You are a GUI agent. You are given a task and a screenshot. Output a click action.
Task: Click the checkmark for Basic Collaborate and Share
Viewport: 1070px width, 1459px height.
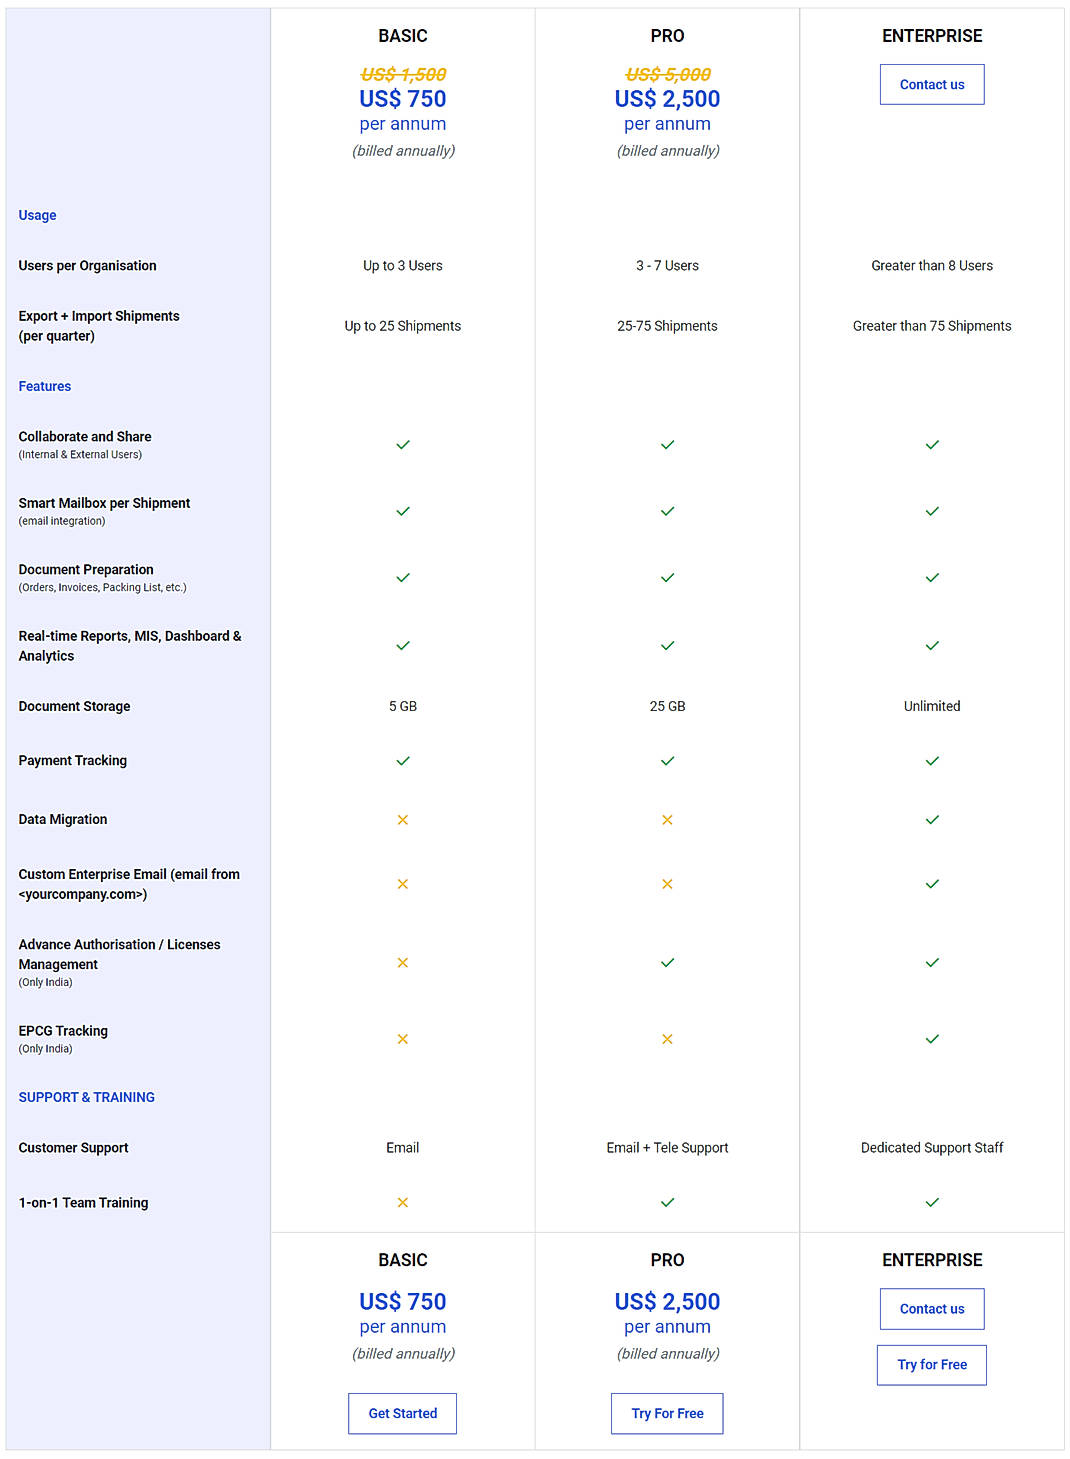tap(402, 444)
